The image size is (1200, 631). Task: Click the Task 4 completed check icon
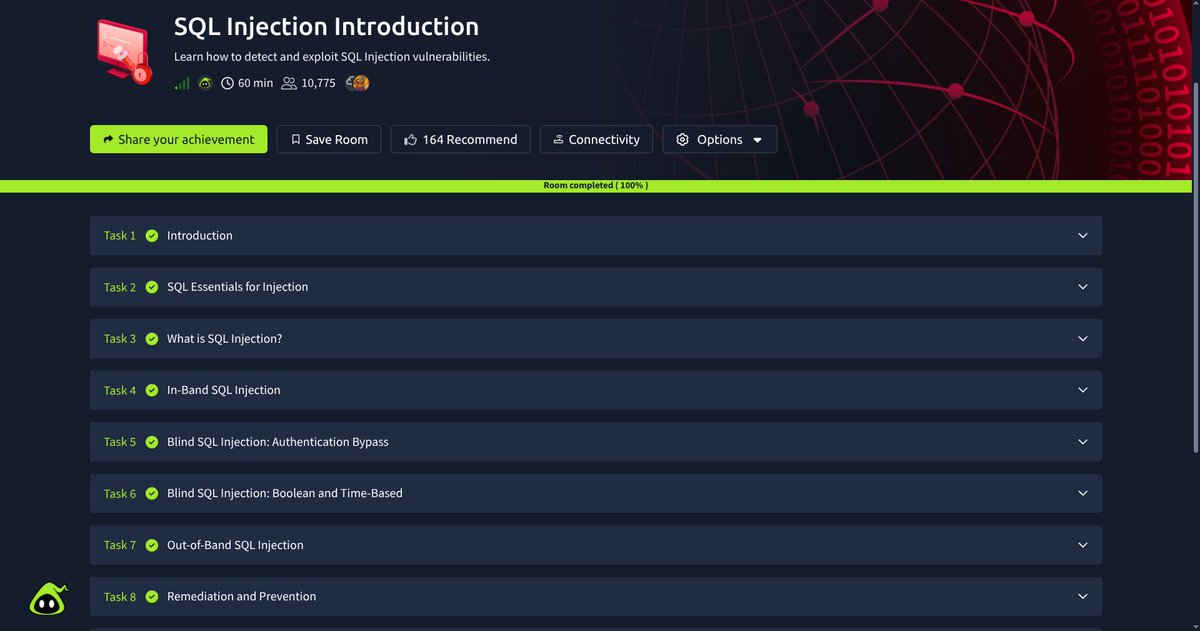[152, 390]
